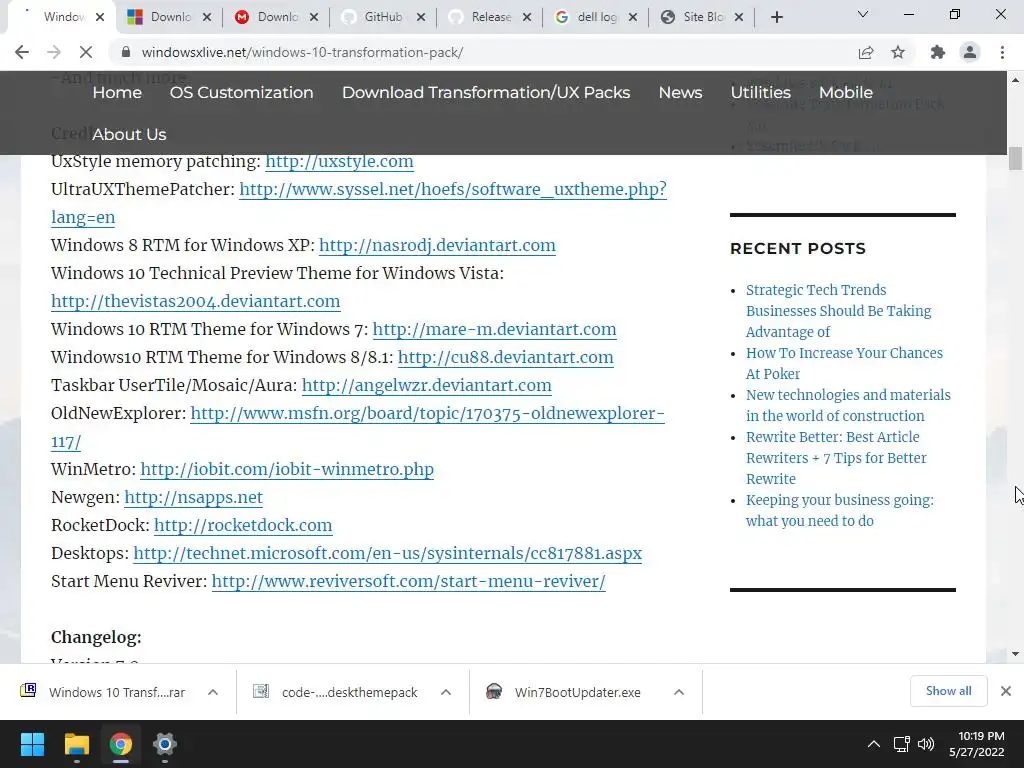Close the Release tab
This screenshot has width=1024, height=768.
pos(527,17)
